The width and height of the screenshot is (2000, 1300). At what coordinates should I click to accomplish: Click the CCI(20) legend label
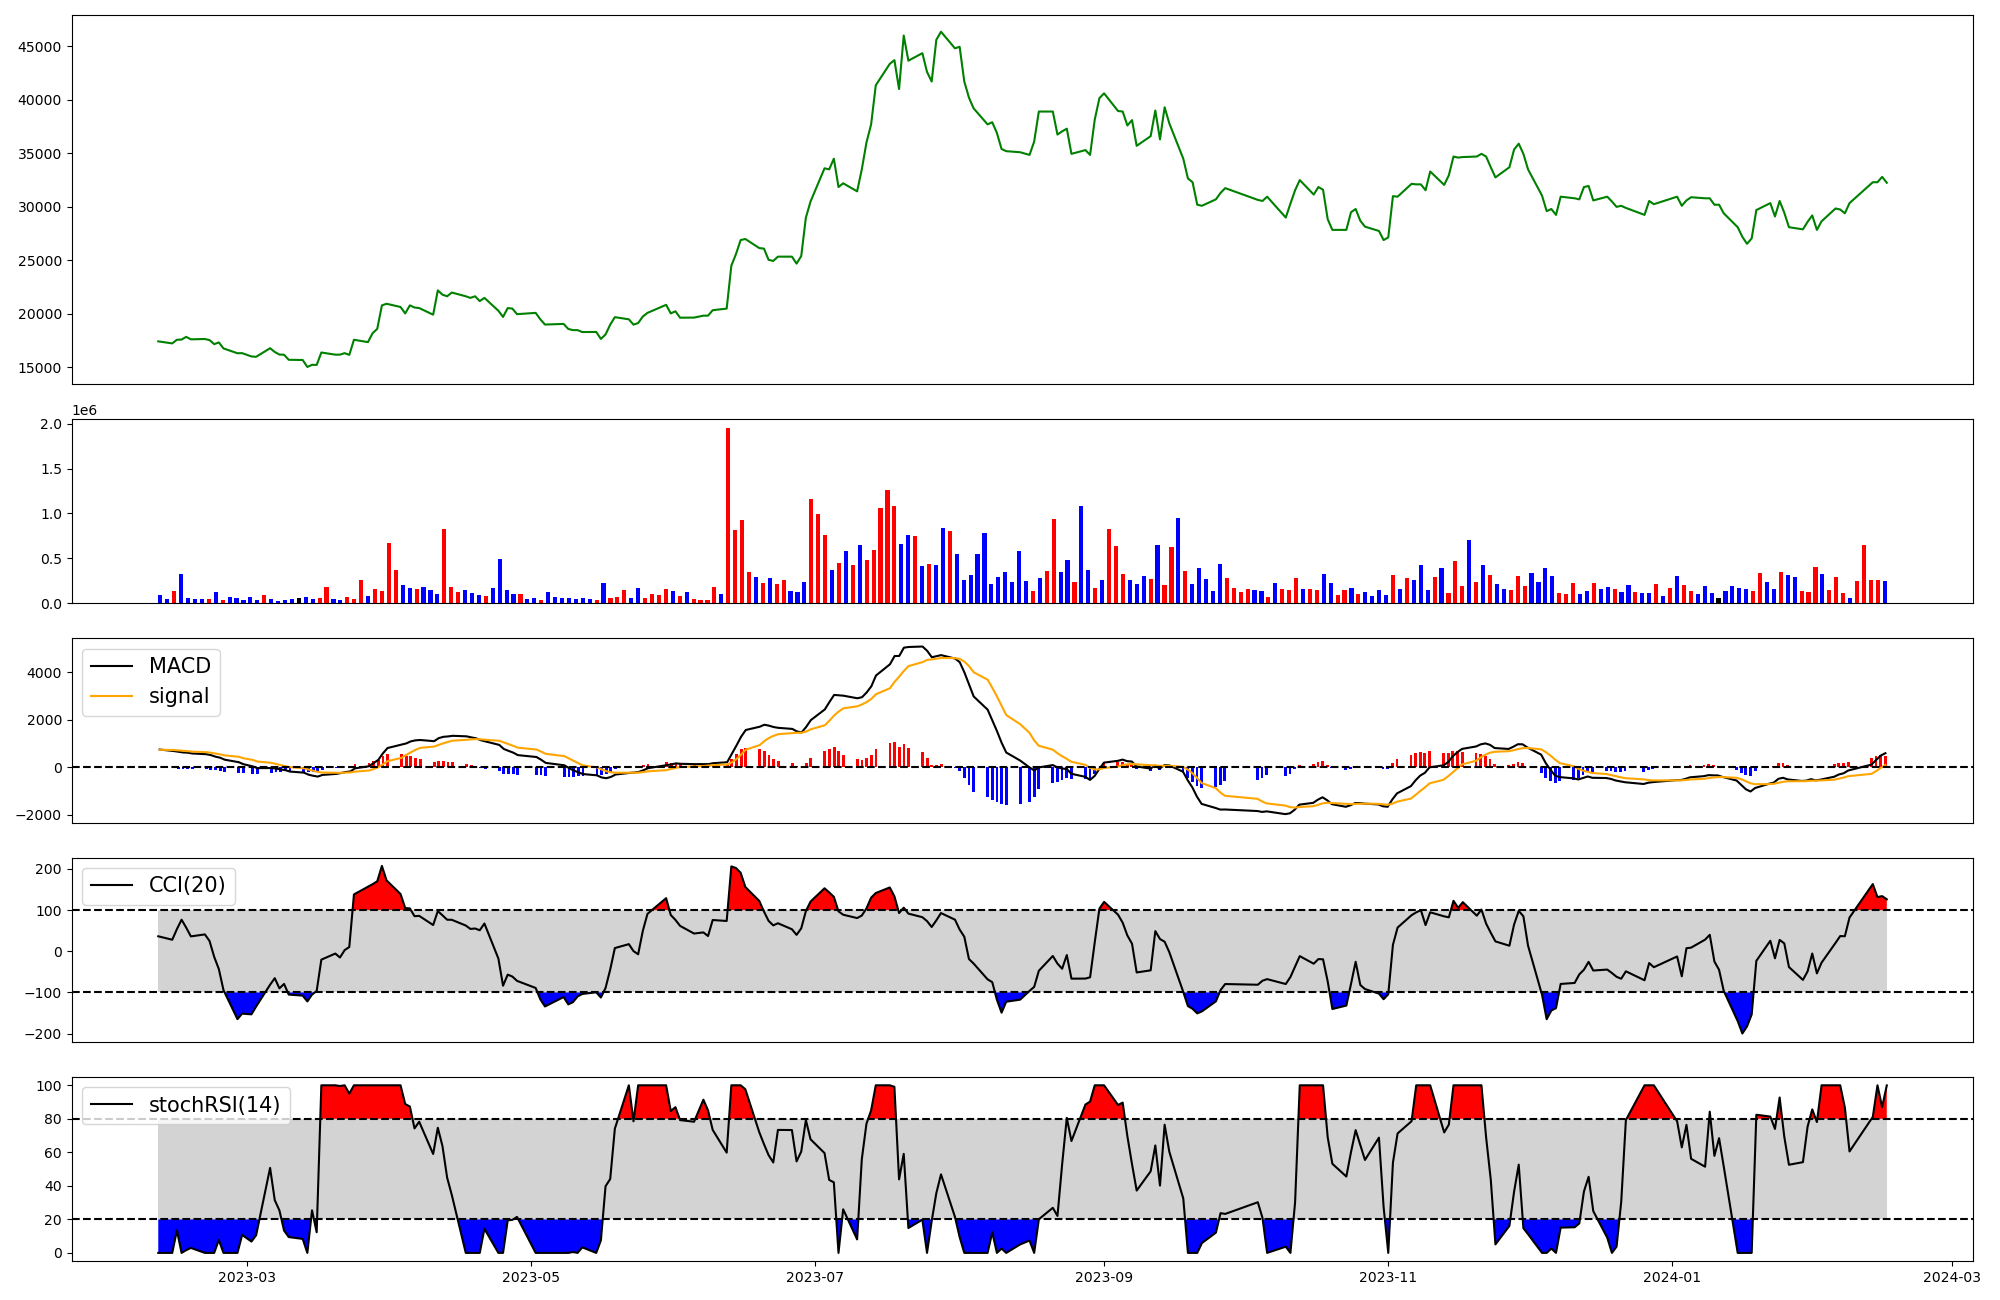coord(187,885)
